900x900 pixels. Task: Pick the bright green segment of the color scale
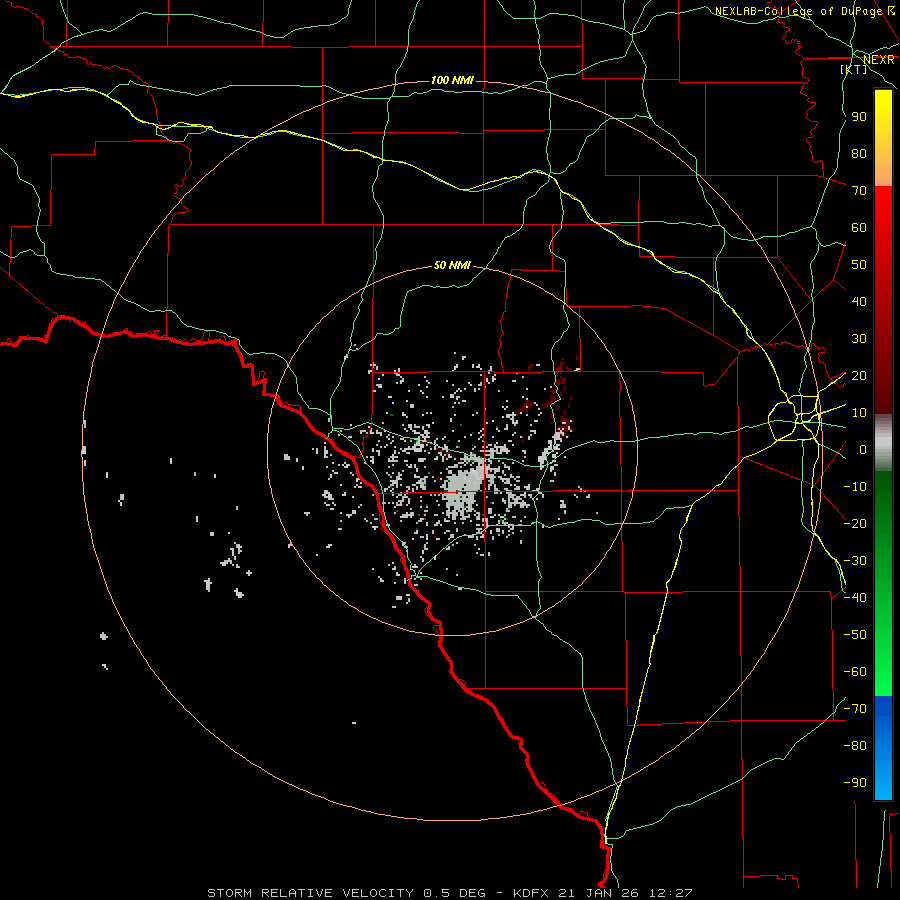click(883, 649)
